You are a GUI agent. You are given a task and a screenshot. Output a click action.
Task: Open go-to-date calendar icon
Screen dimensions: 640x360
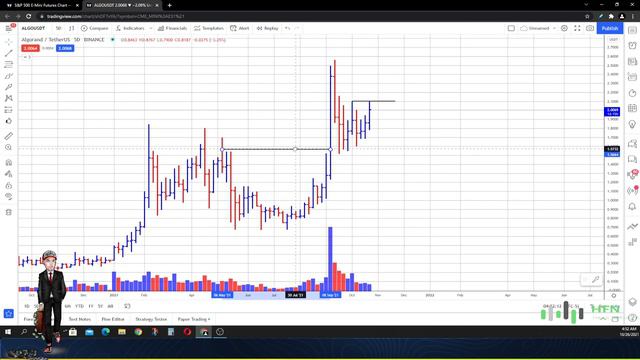pos(127,306)
